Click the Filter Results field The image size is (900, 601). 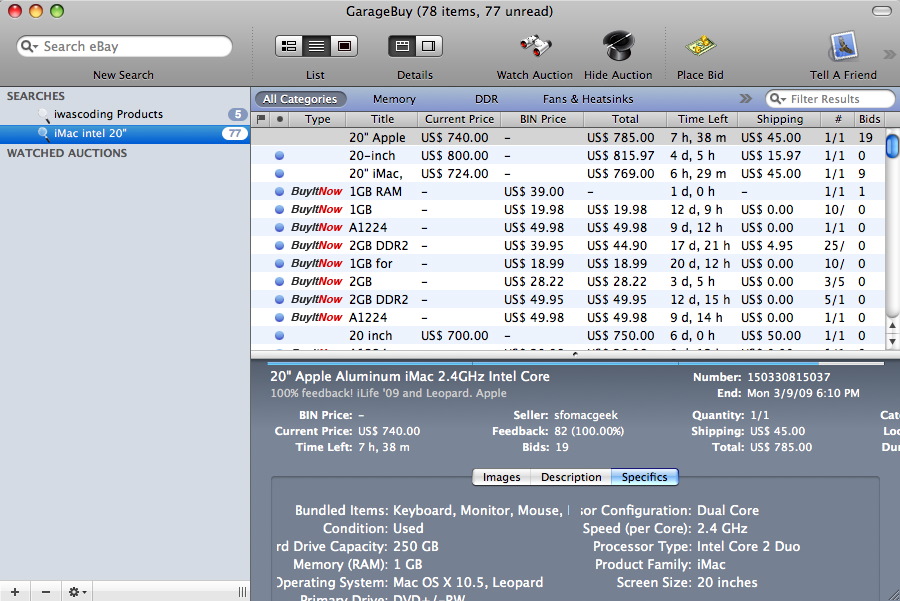point(830,99)
